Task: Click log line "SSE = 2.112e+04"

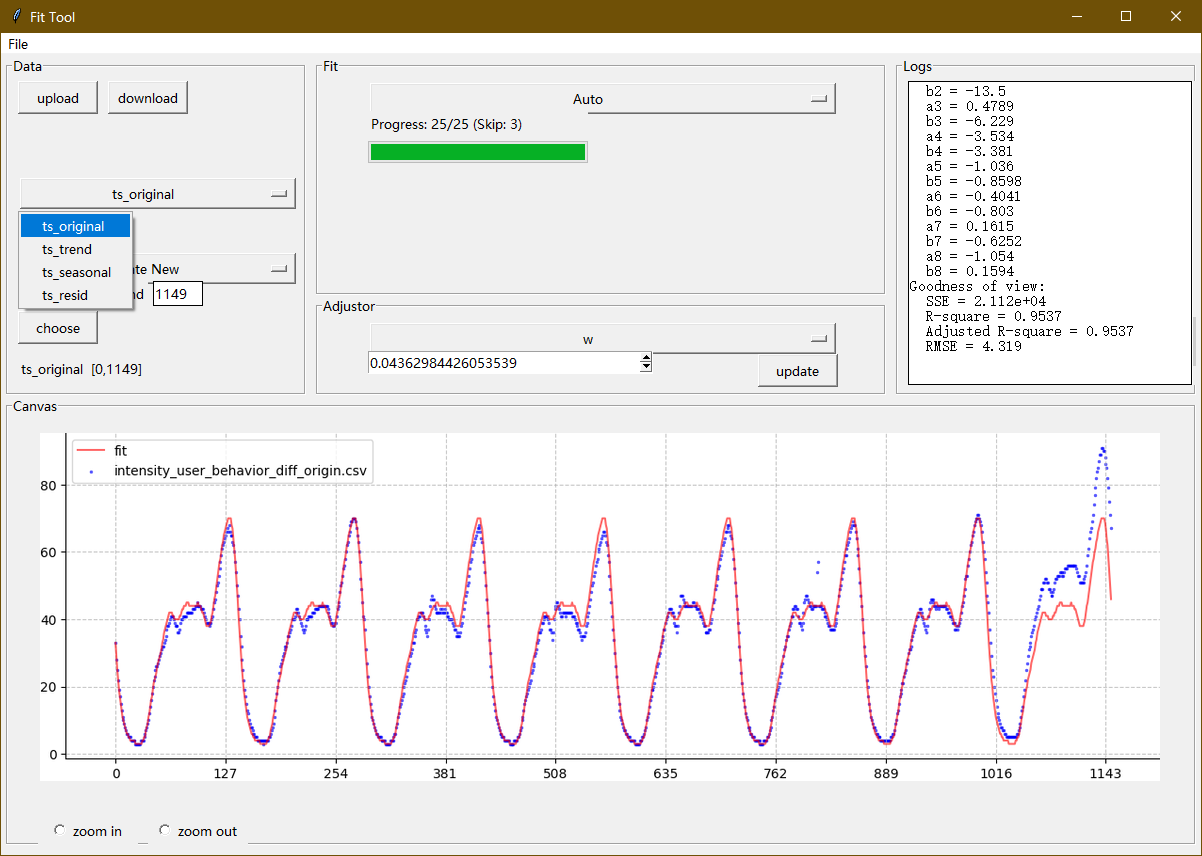Action: click(984, 301)
